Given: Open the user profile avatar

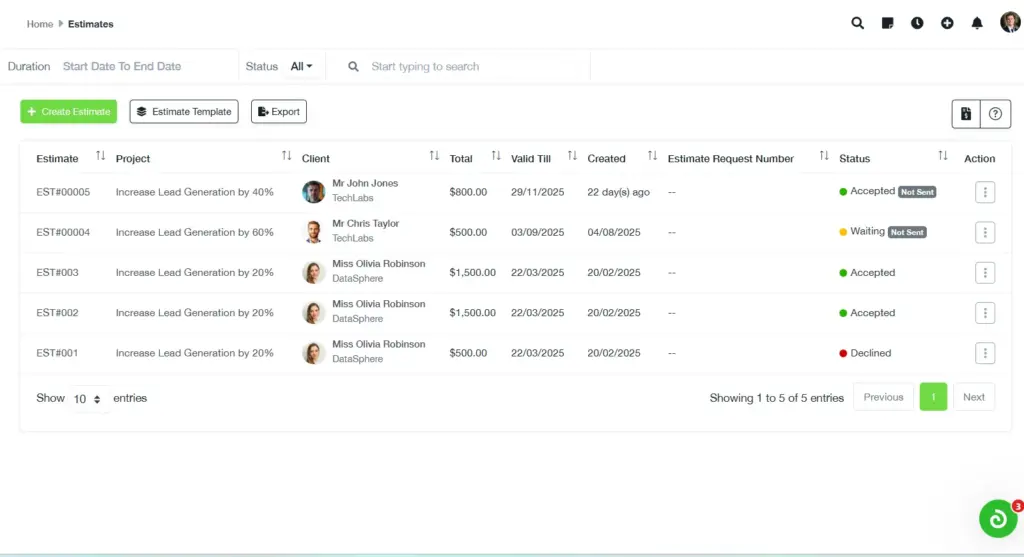Looking at the screenshot, I should click(x=1010, y=22).
